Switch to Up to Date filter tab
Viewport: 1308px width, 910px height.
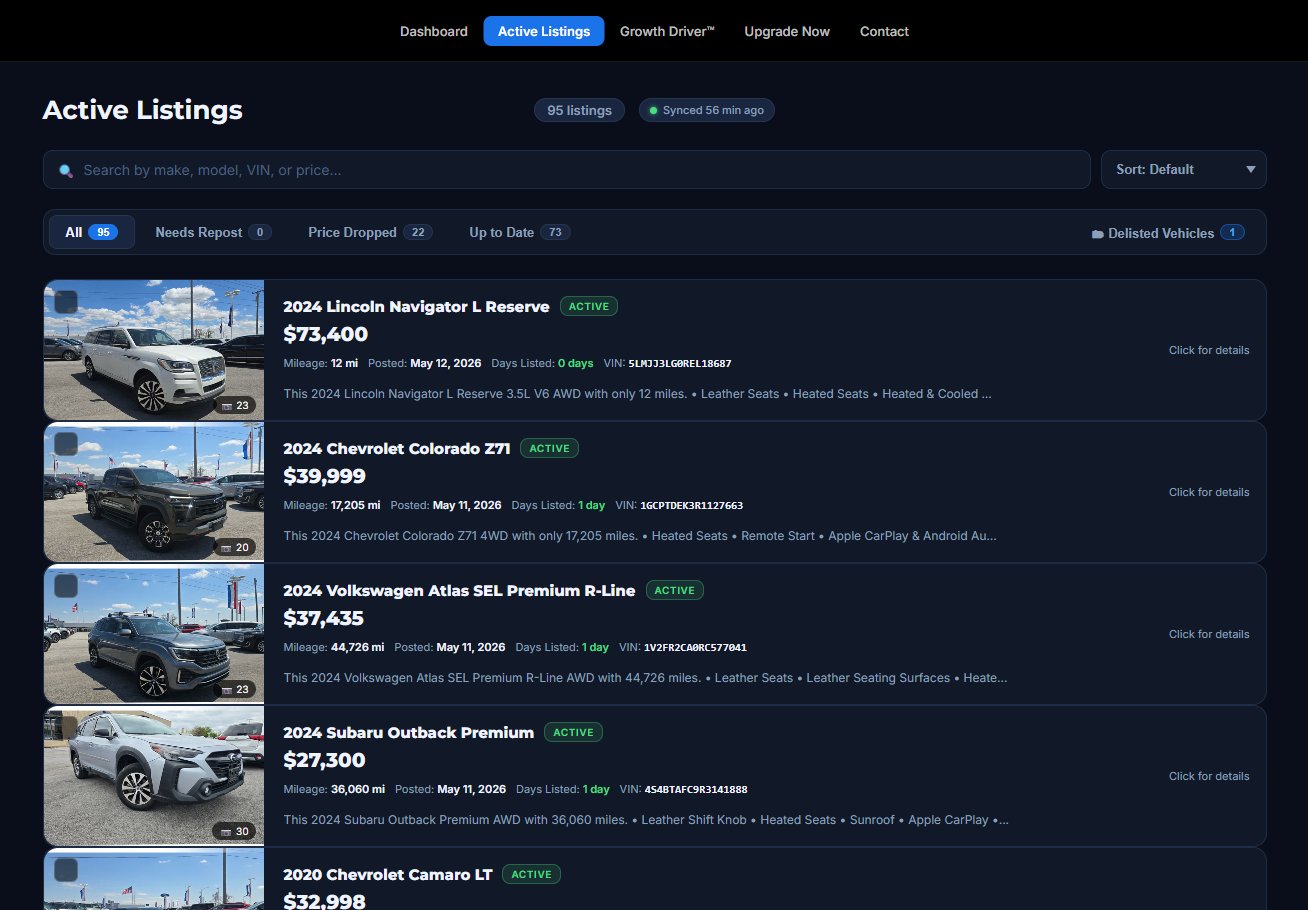[x=519, y=232]
